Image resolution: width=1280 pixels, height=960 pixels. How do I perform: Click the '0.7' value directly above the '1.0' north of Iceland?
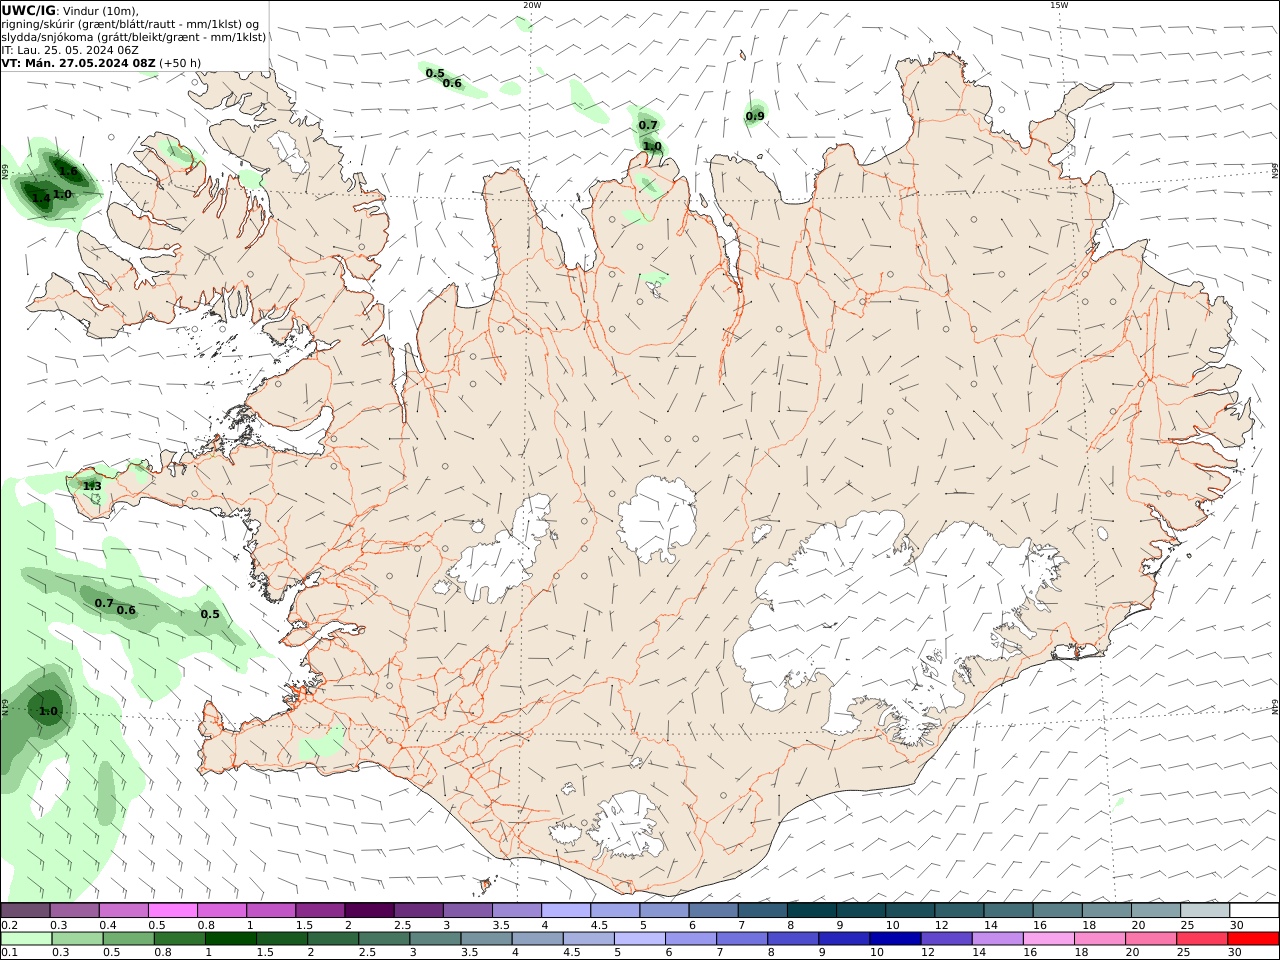pos(648,126)
